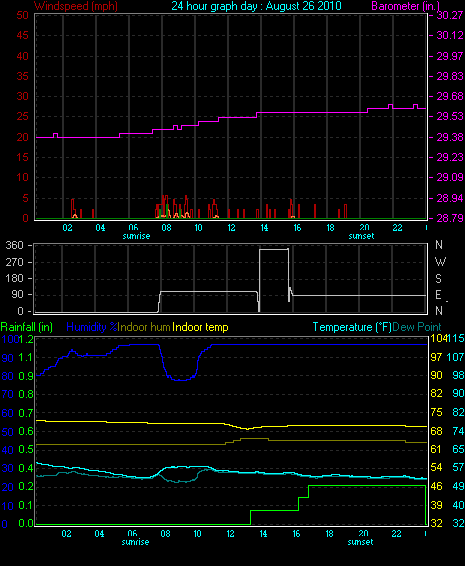Screen dimensions: 465x566
Task: Click the yellow 104 indoor temp axis value
Action: tap(438, 338)
